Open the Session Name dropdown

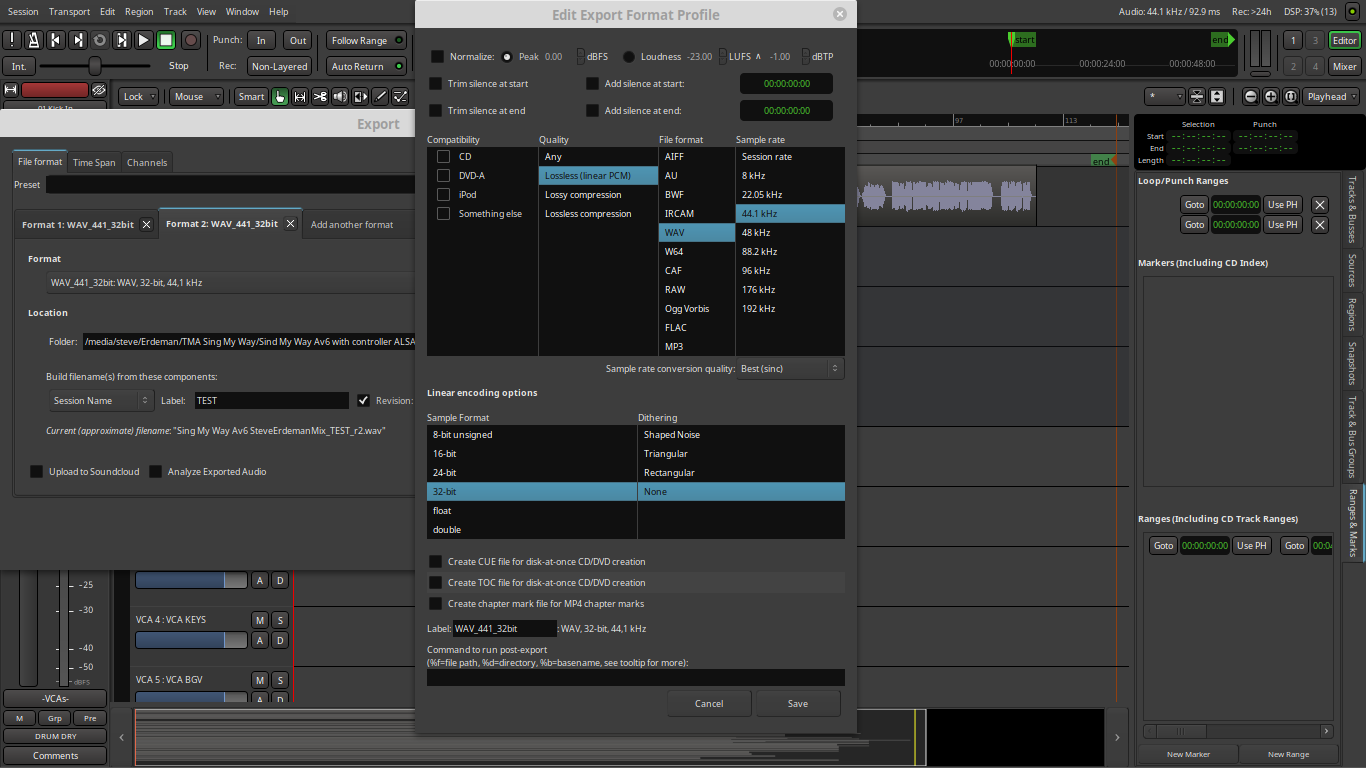(101, 401)
